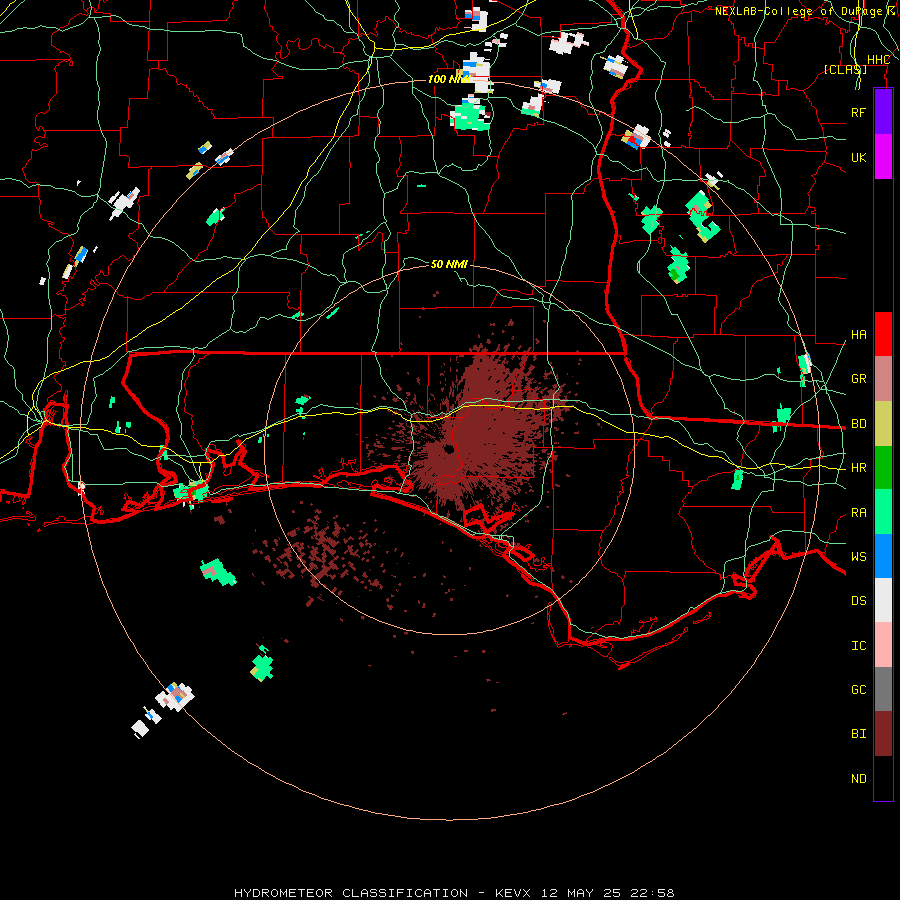Click the HHC product code label
The height and width of the screenshot is (900, 900).
pos(878,60)
